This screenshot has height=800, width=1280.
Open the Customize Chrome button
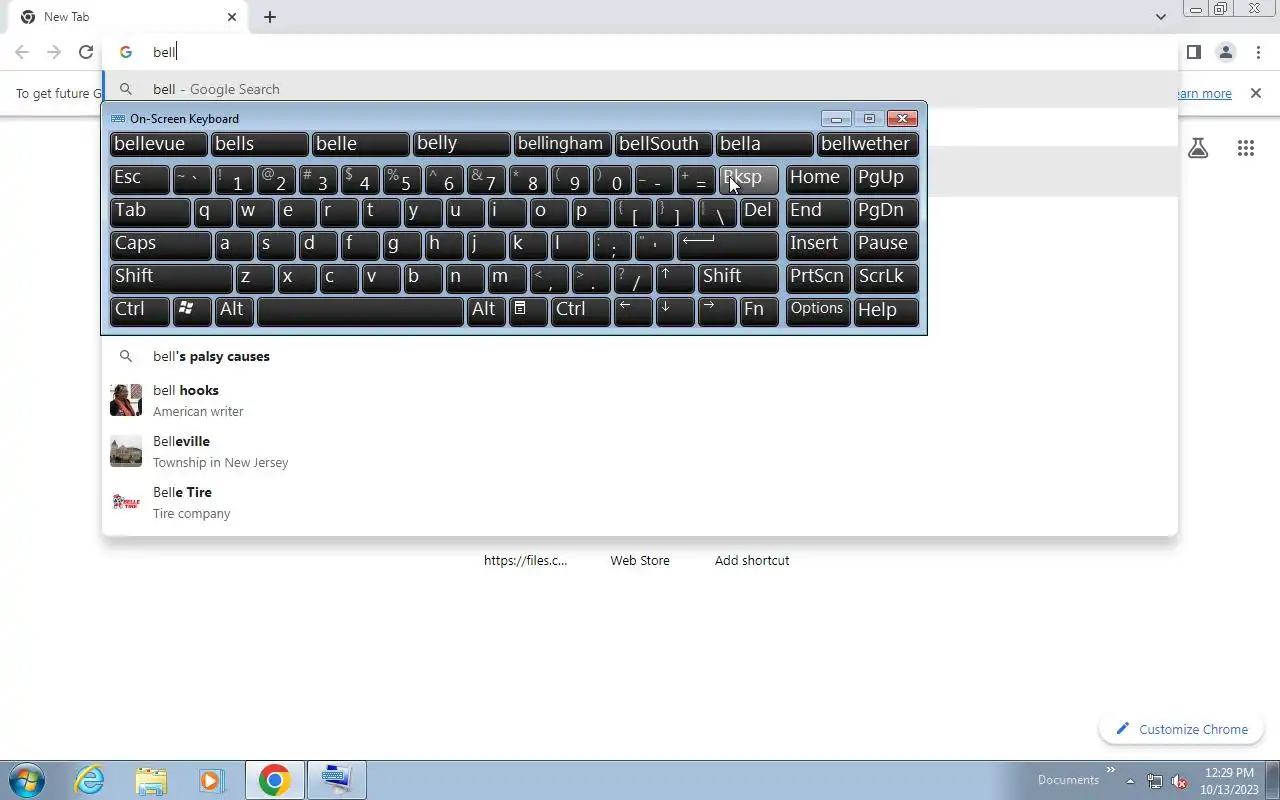pyautogui.click(x=1183, y=729)
